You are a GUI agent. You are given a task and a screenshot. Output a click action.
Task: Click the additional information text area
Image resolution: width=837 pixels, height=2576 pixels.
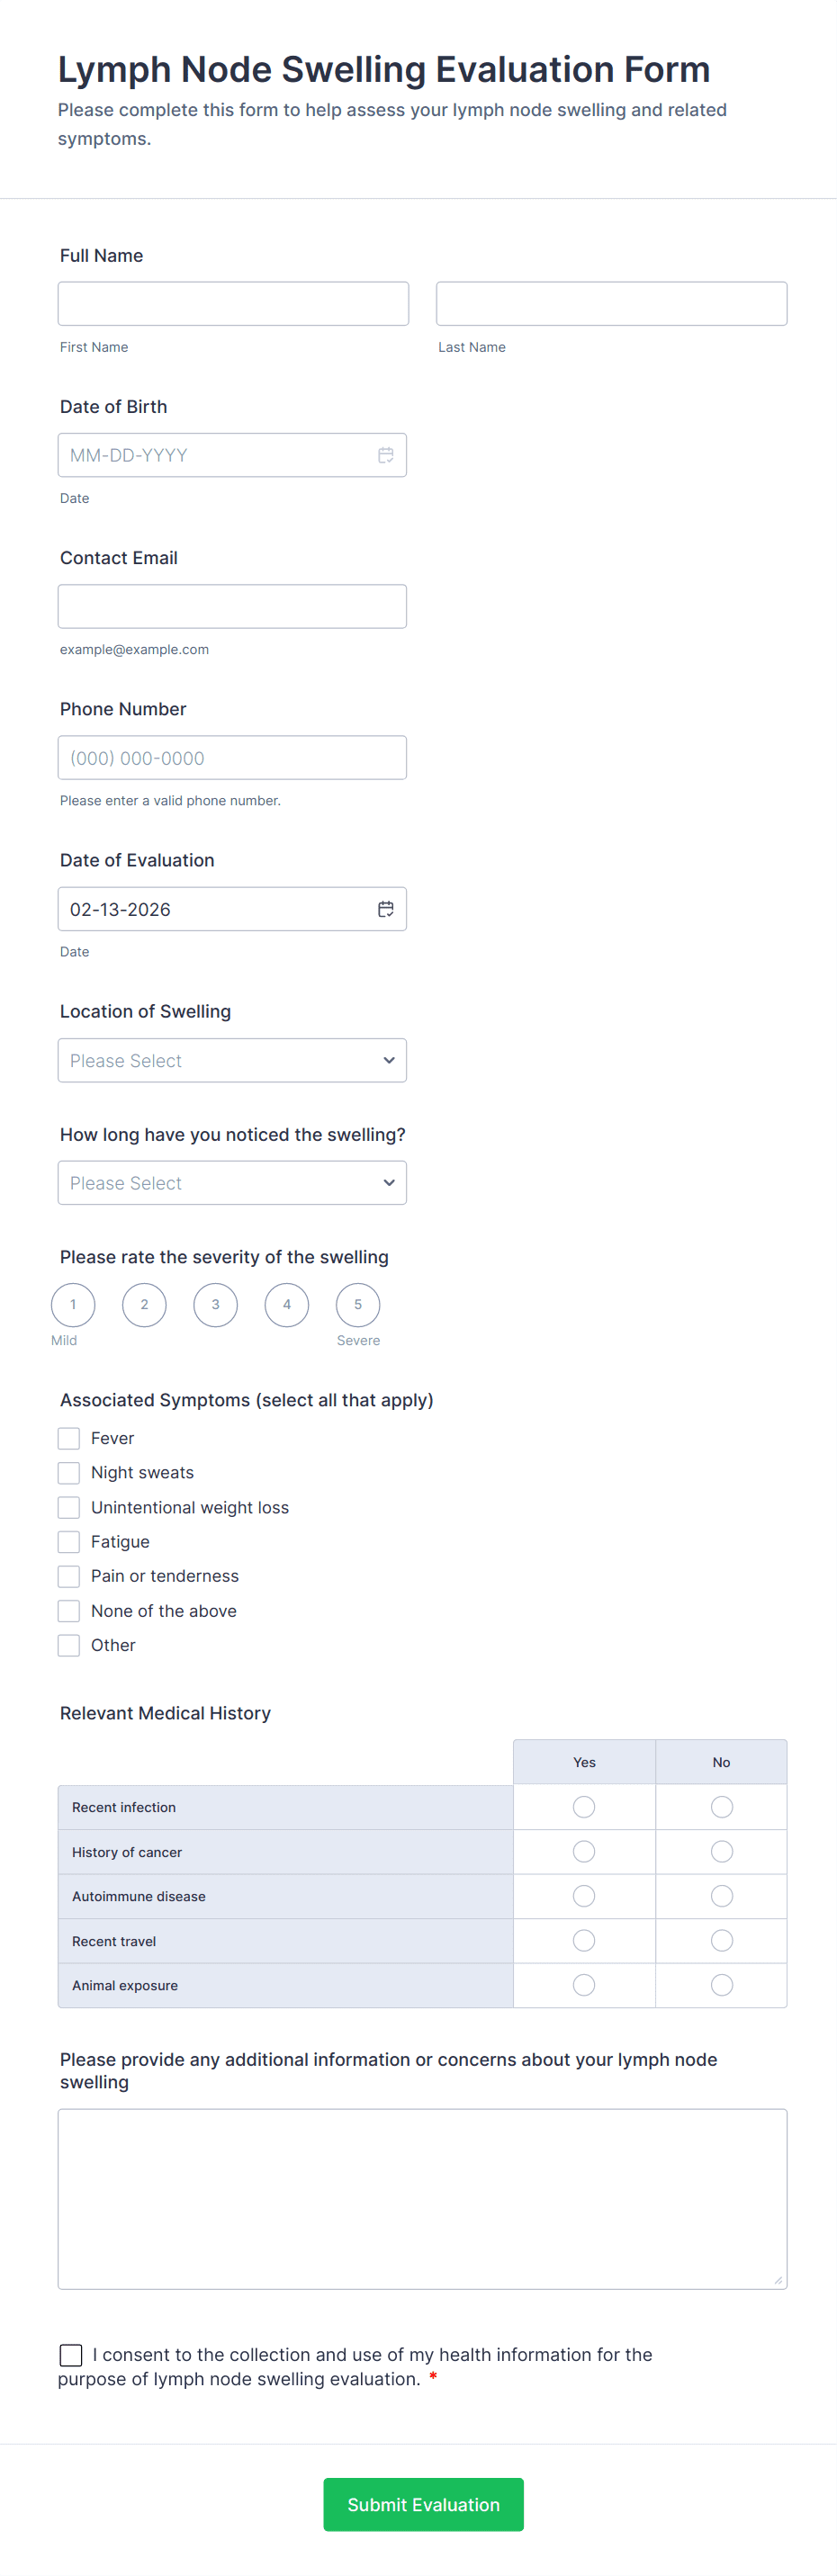click(x=422, y=2199)
